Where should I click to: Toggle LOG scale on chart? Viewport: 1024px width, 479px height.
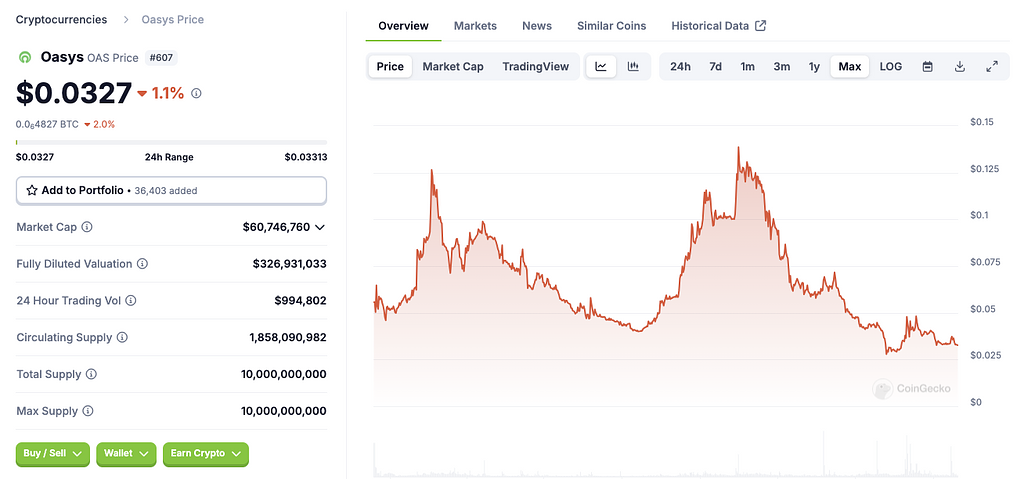(x=890, y=67)
